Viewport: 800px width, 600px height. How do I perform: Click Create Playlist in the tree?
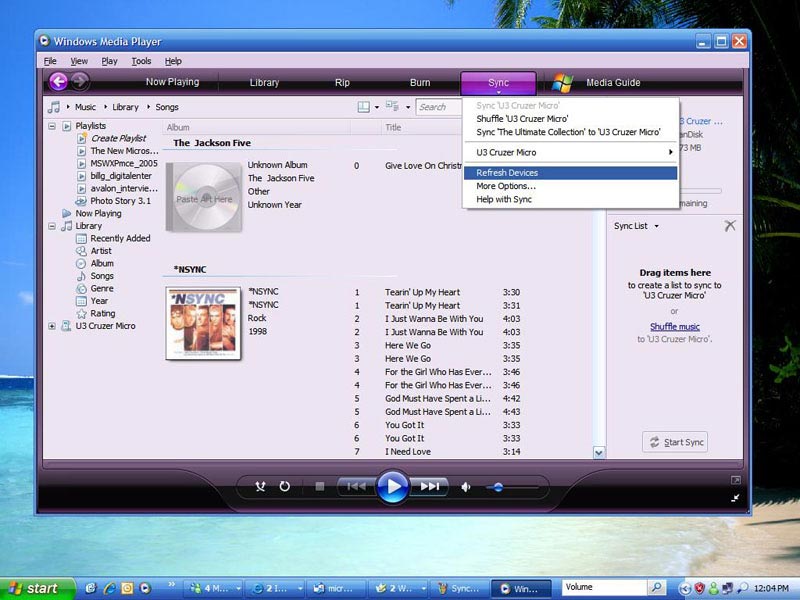point(118,138)
